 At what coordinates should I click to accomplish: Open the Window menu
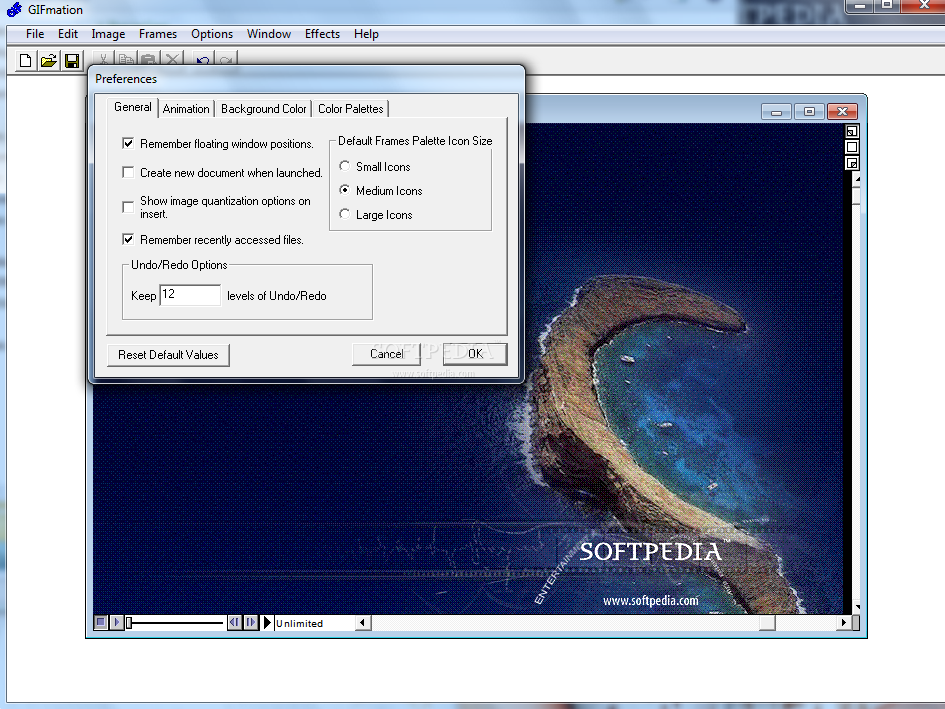point(269,34)
